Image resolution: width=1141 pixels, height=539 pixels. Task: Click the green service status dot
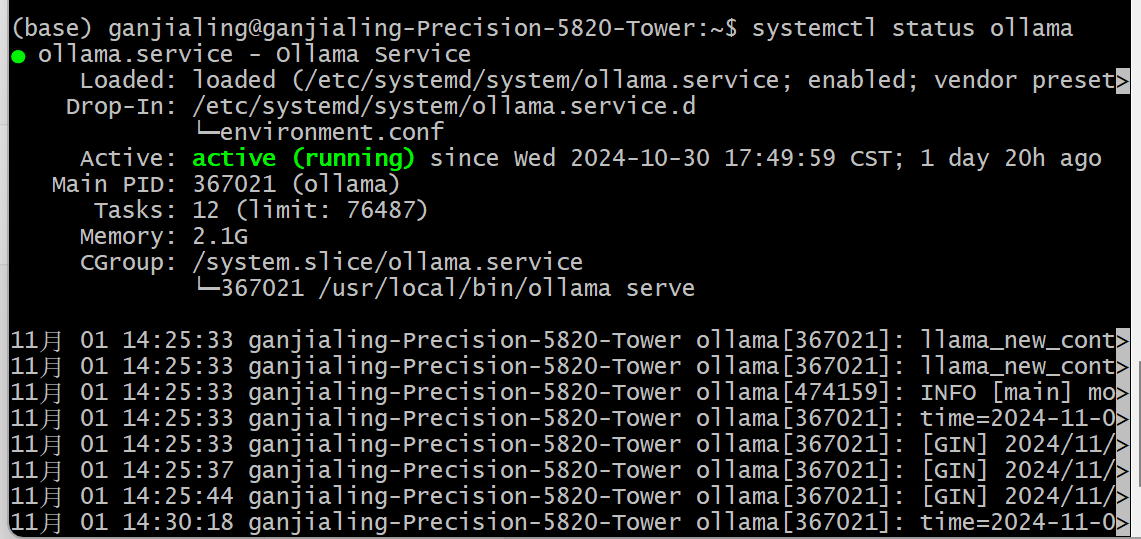(18, 57)
